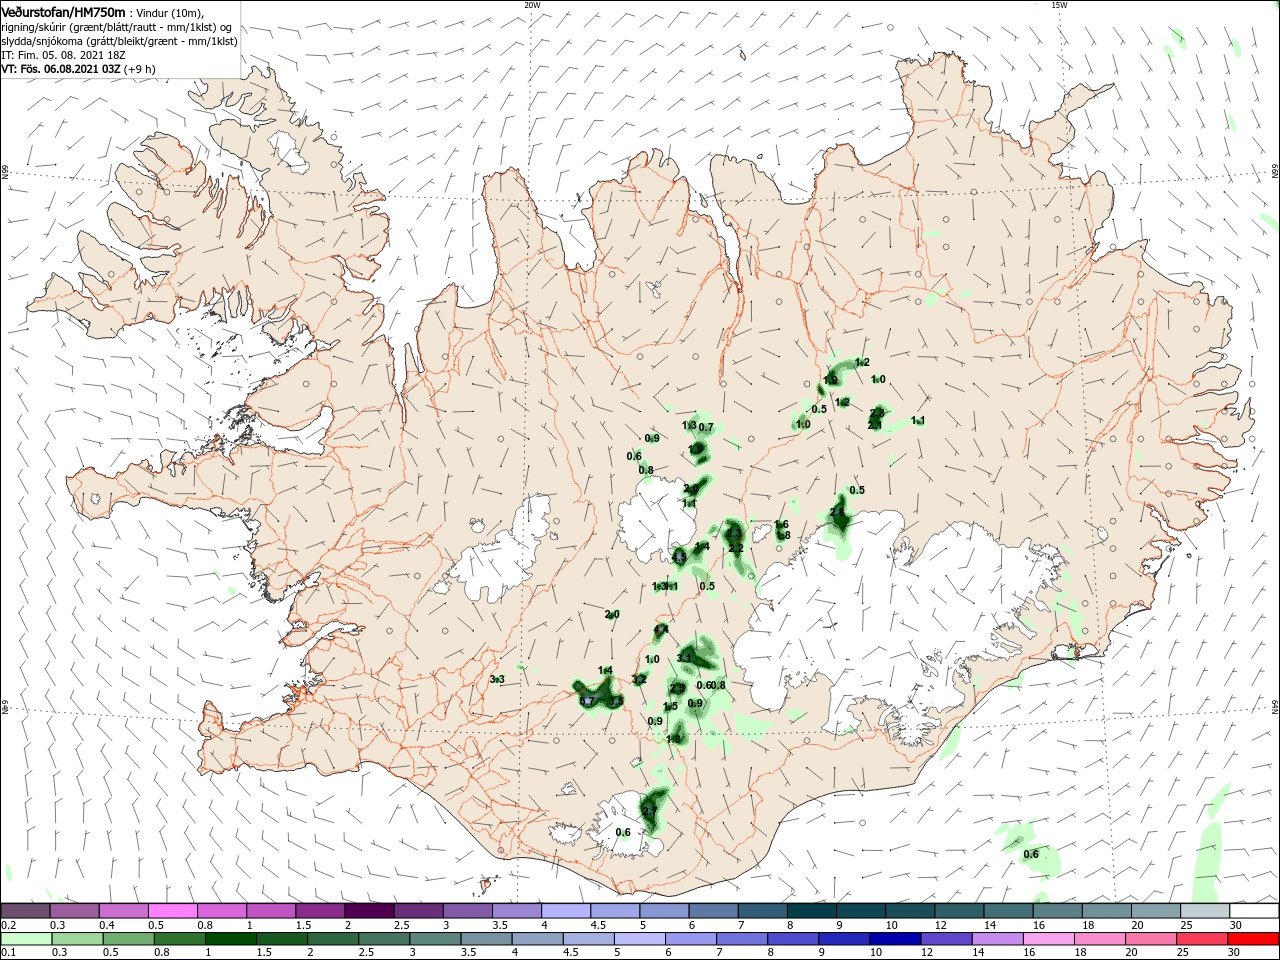This screenshot has width=1280, height=960.
Task: Click the '30' tick label of upper legend
Action: click(1237, 925)
